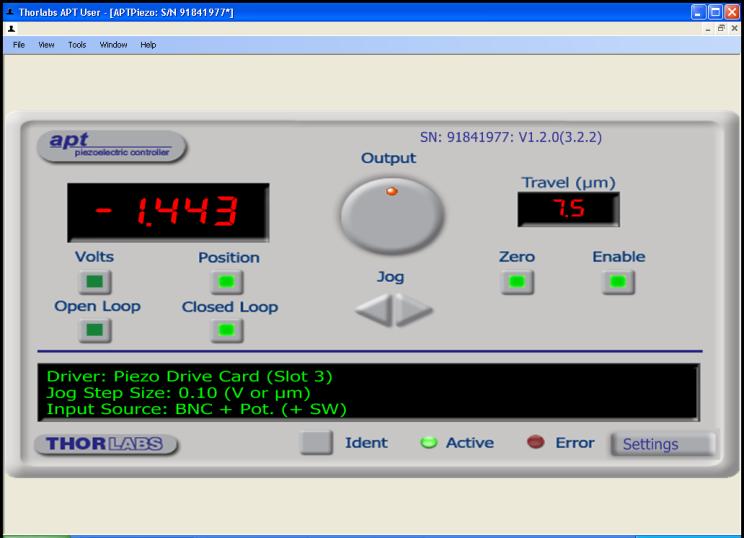Jog left with the left arrow
The height and width of the screenshot is (538, 744).
[374, 310]
